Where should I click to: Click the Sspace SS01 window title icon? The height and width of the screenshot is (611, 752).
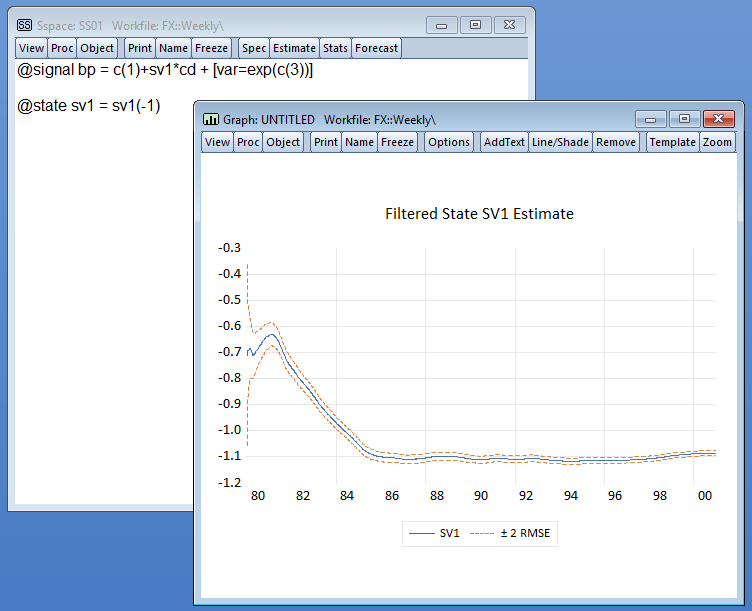24,23
